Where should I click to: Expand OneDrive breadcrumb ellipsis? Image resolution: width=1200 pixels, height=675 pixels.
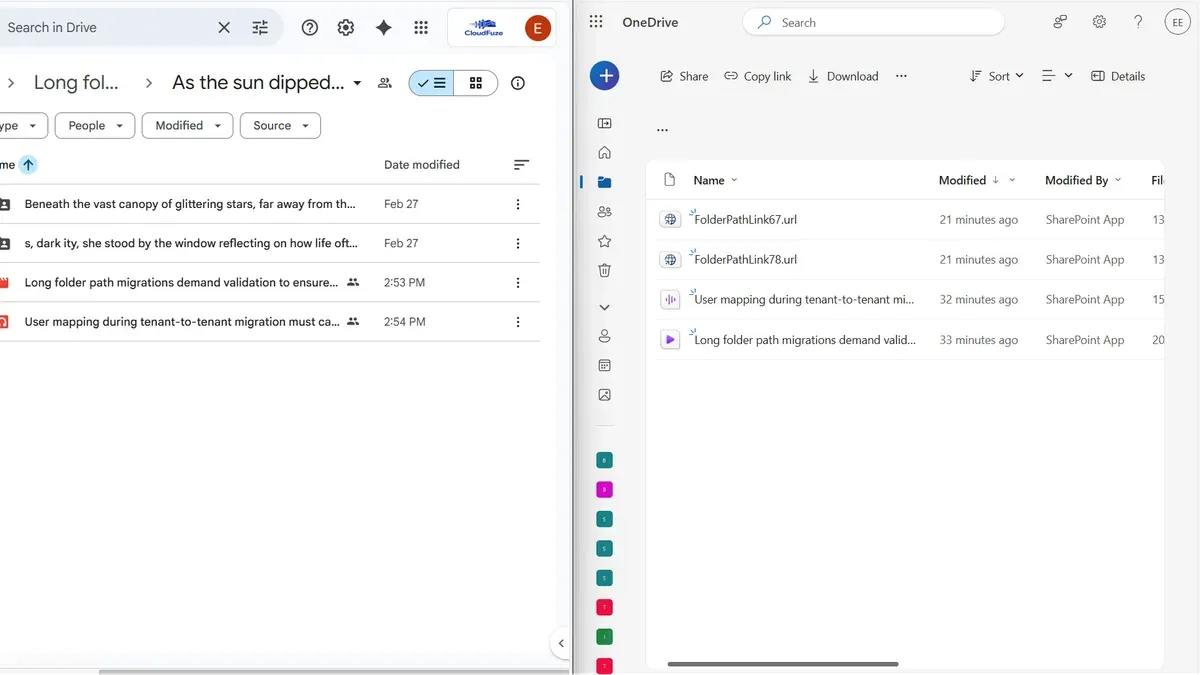pyautogui.click(x=662, y=130)
